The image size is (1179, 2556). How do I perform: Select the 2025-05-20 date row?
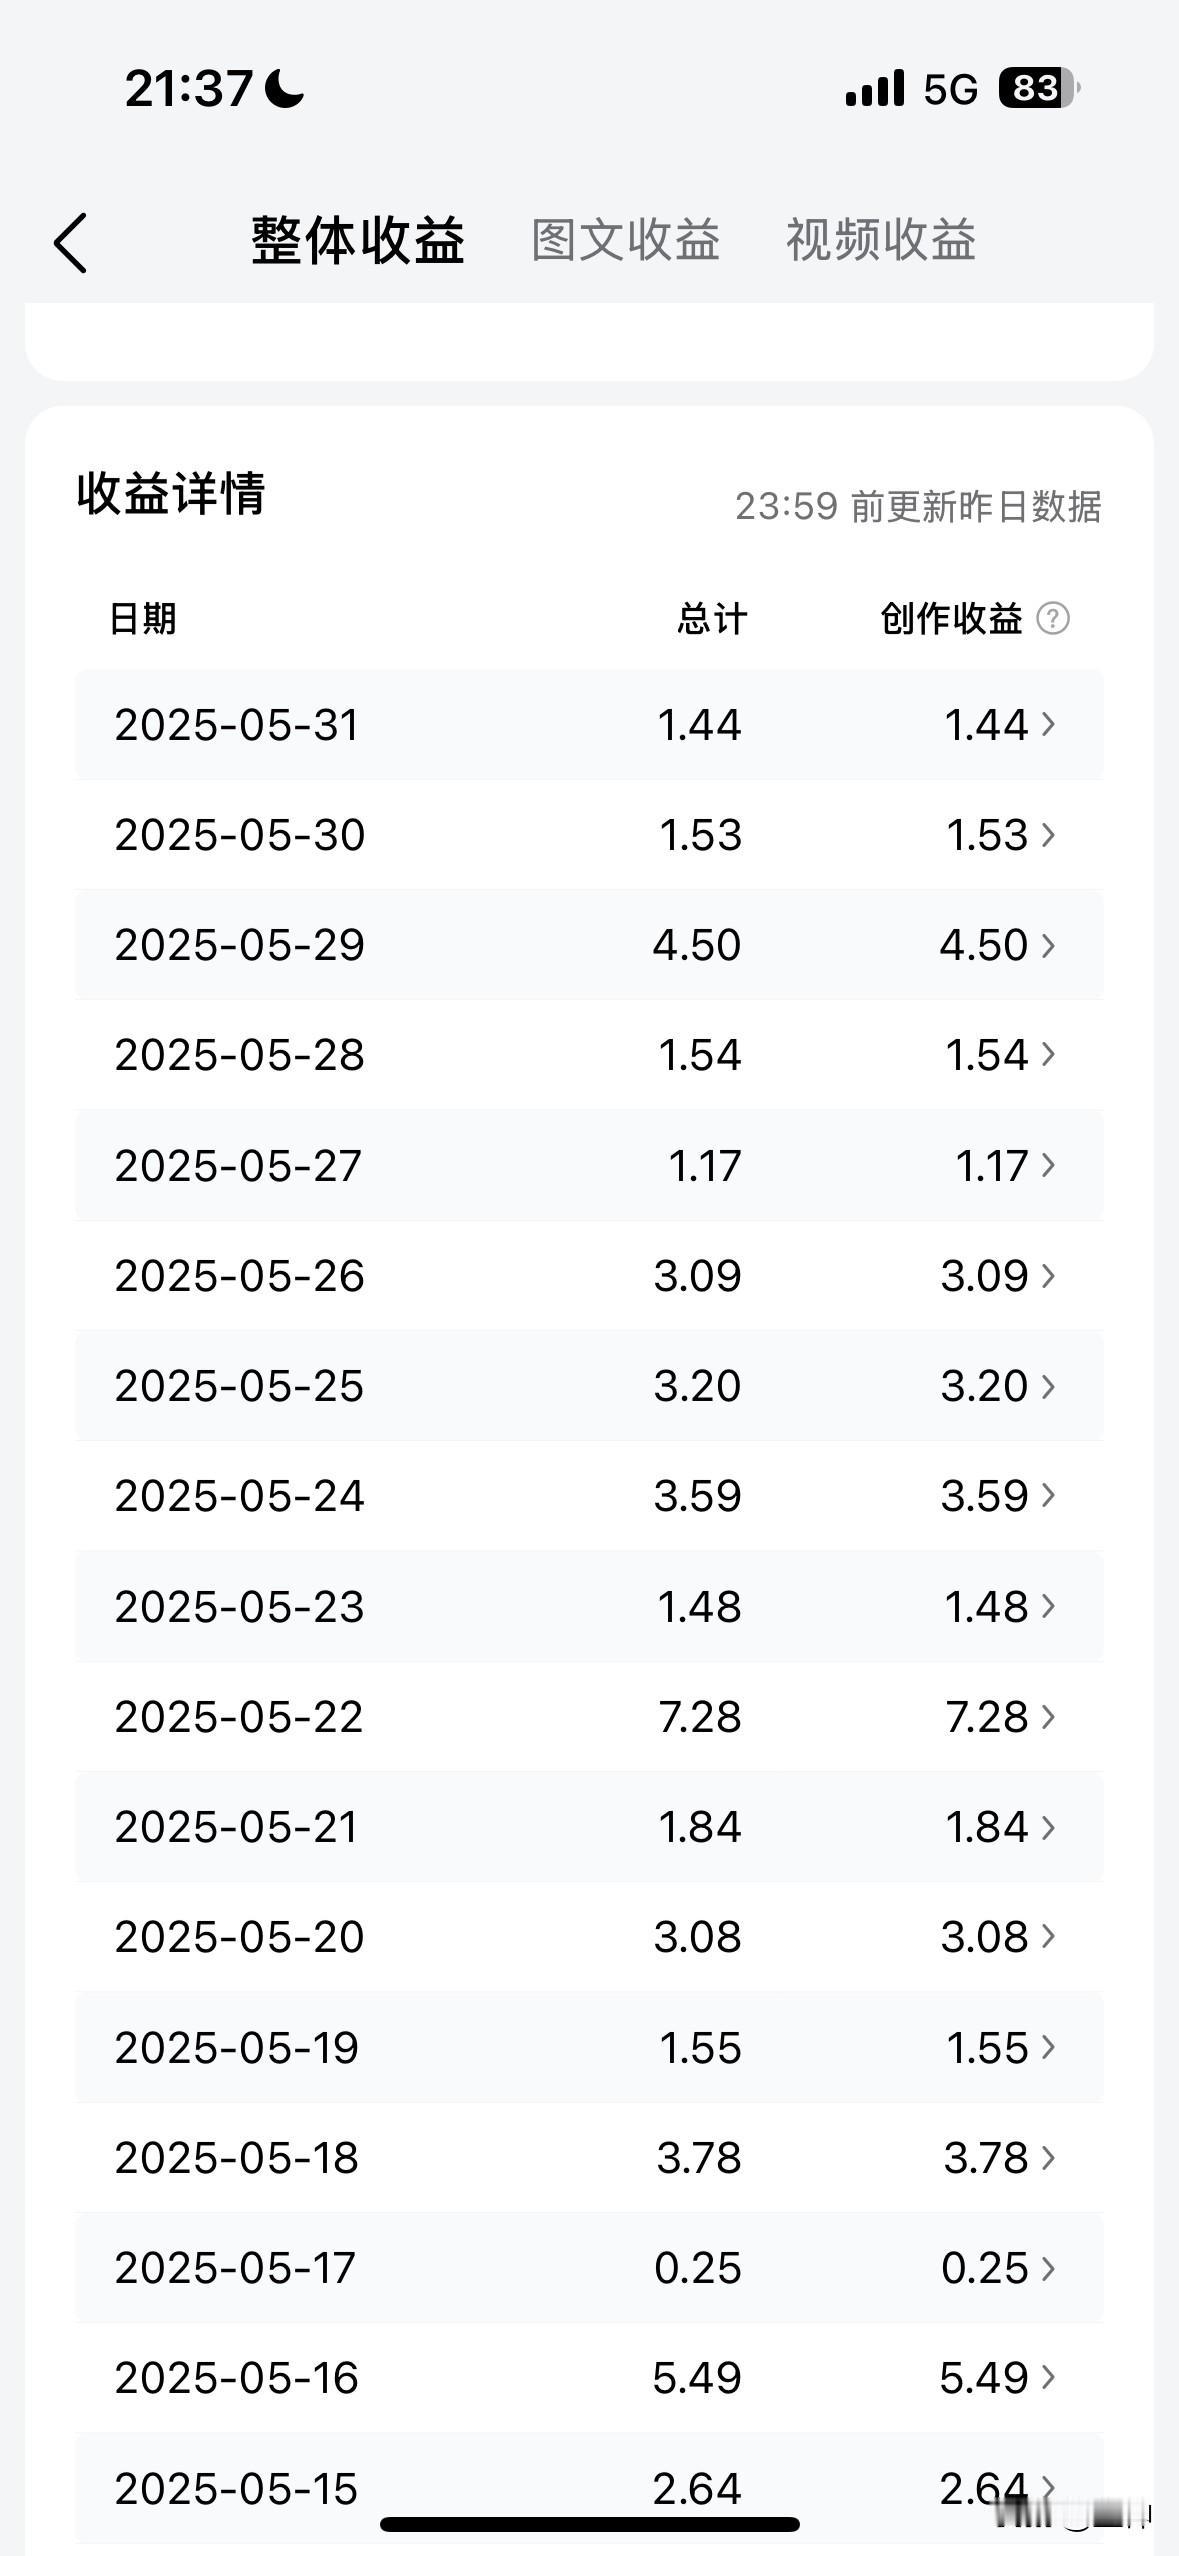pyautogui.click(x=589, y=1937)
